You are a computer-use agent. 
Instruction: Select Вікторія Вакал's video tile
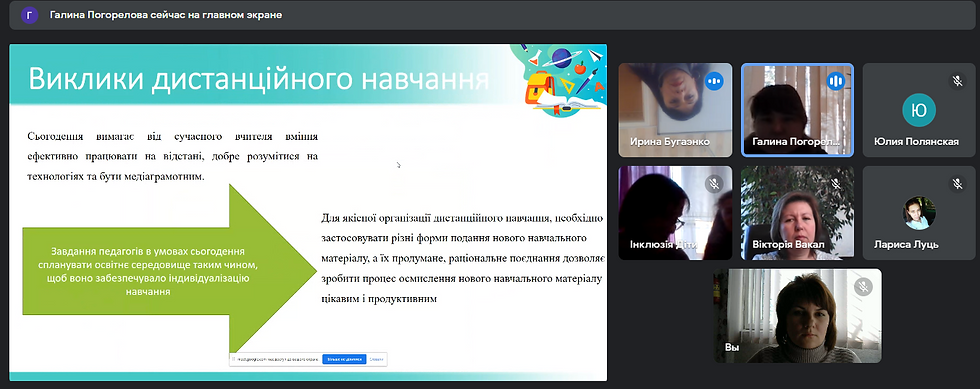tap(797, 213)
